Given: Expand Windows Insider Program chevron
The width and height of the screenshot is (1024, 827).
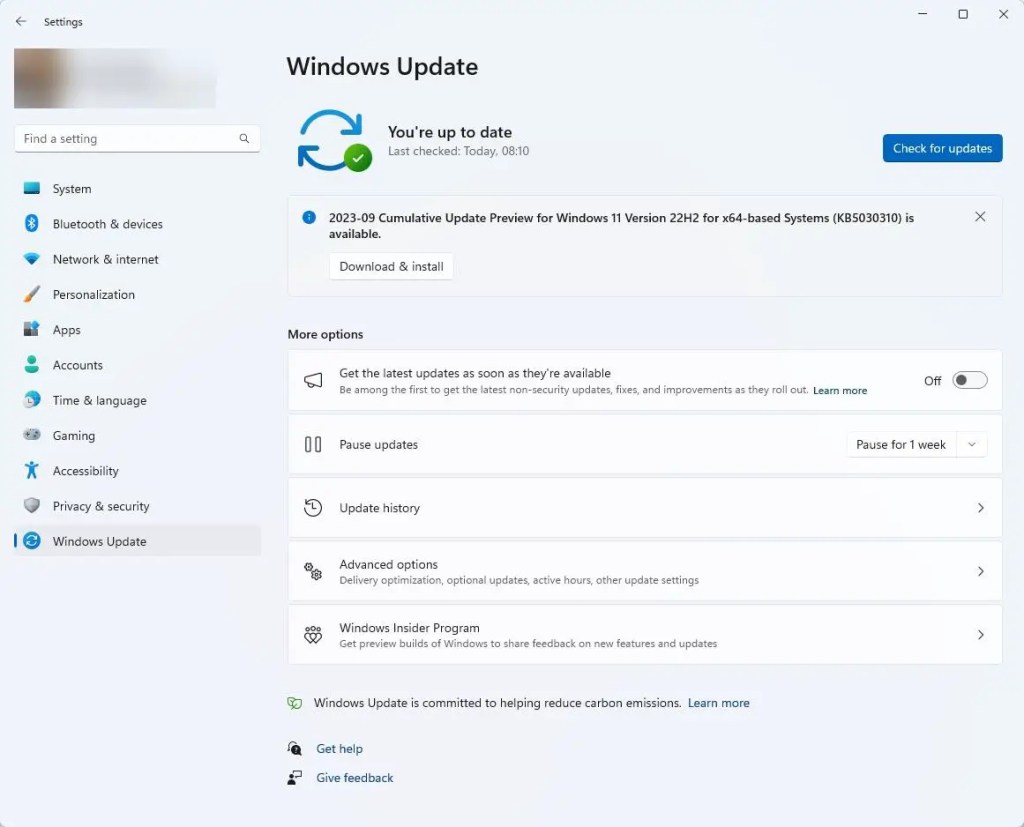Looking at the screenshot, I should (980, 634).
